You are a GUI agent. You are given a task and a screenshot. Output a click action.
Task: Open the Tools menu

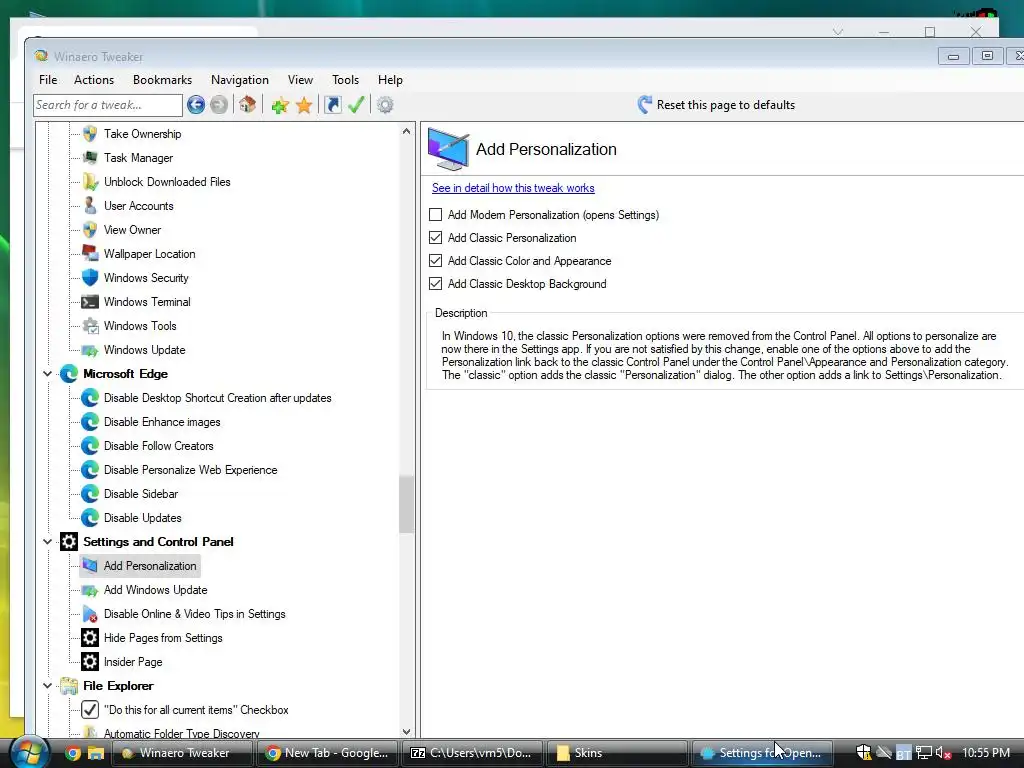coord(345,80)
